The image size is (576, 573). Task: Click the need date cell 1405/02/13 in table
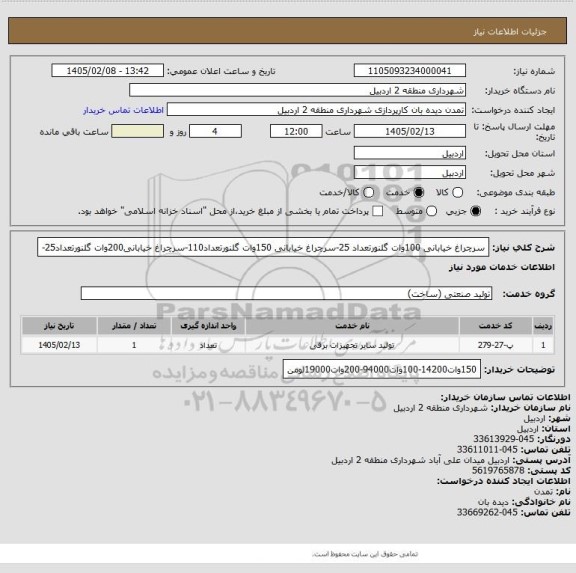[x=59, y=345]
